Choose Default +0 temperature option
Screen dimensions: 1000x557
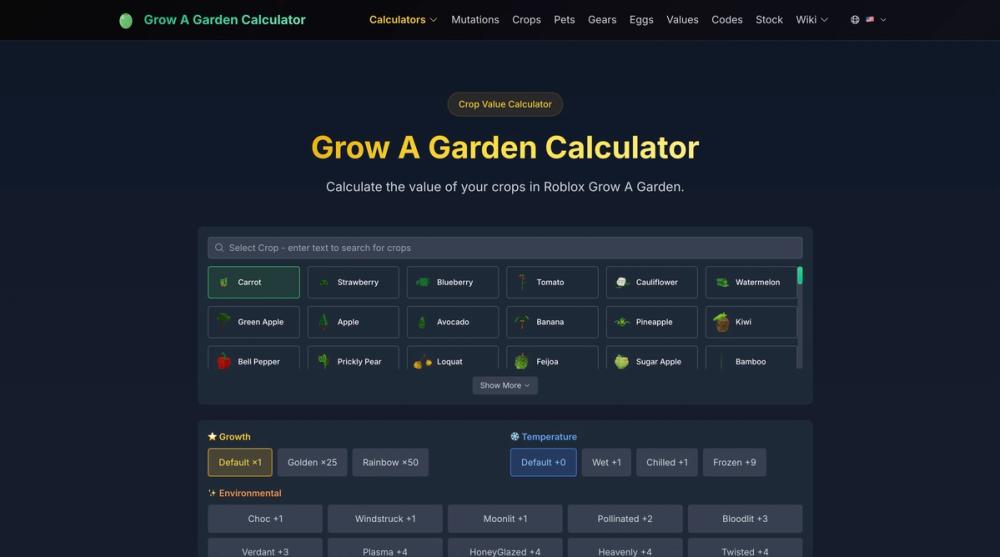[x=543, y=462]
